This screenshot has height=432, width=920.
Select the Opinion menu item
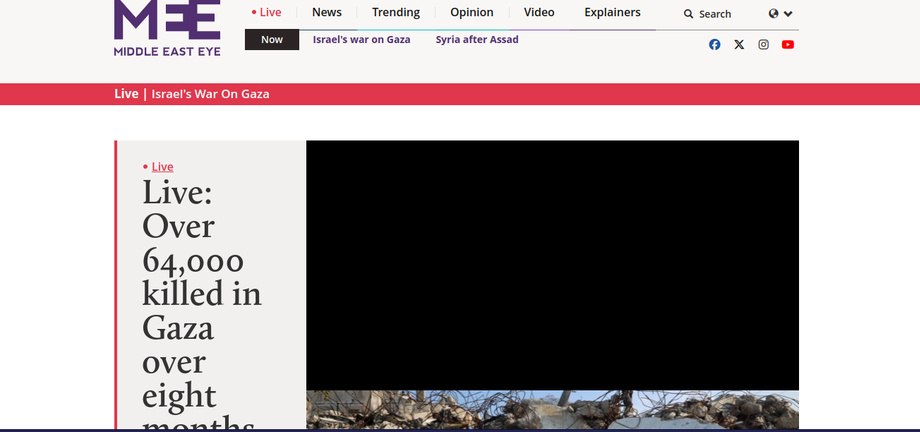click(x=472, y=12)
